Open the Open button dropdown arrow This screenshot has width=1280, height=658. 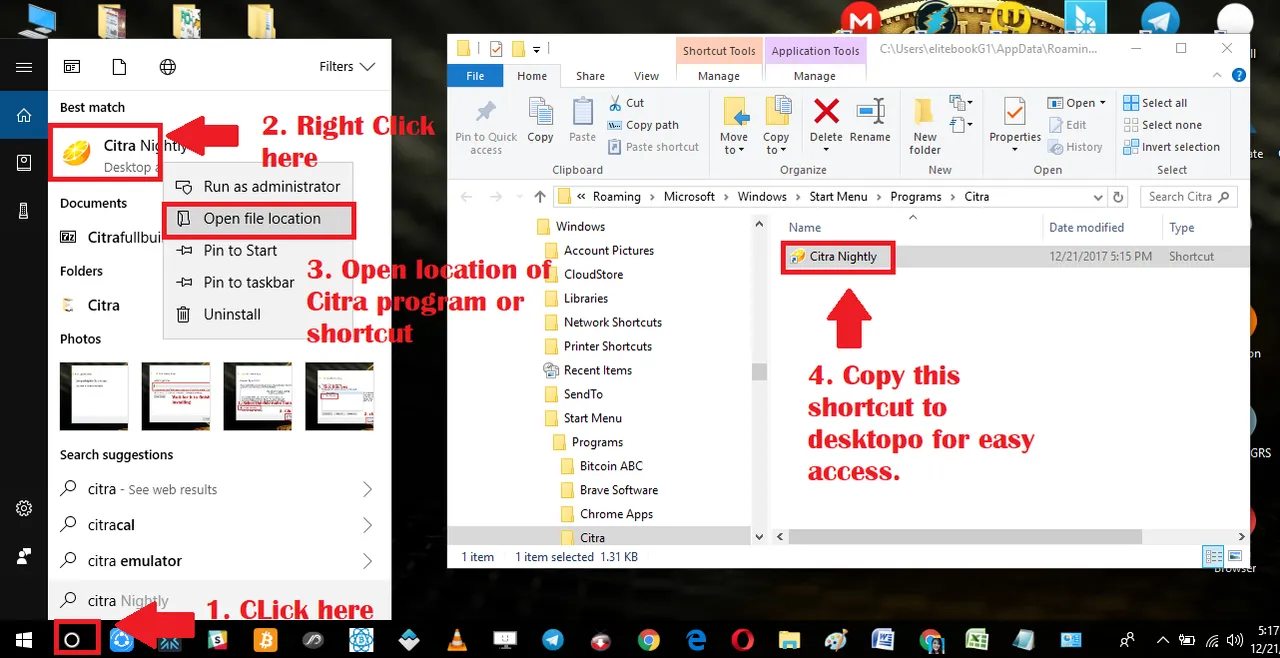(x=1102, y=103)
